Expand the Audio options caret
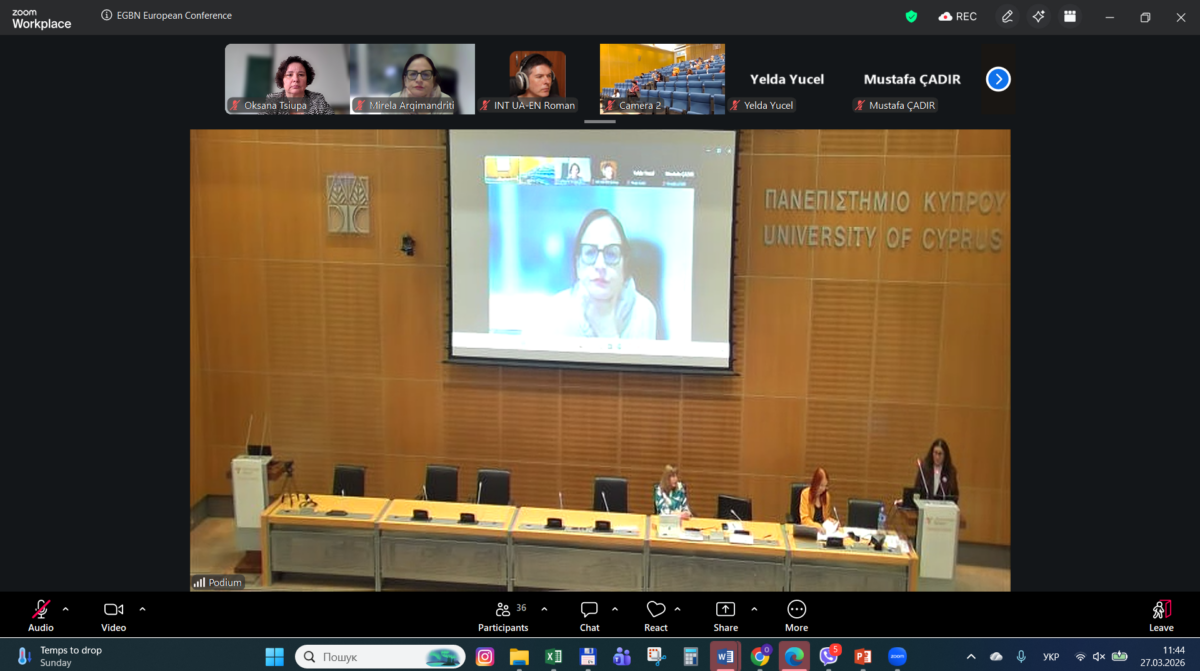 point(66,609)
